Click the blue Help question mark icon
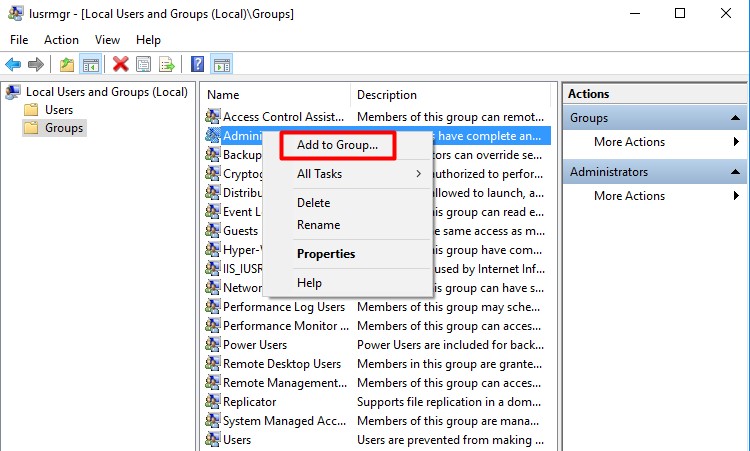This screenshot has width=750, height=451. (x=198, y=64)
